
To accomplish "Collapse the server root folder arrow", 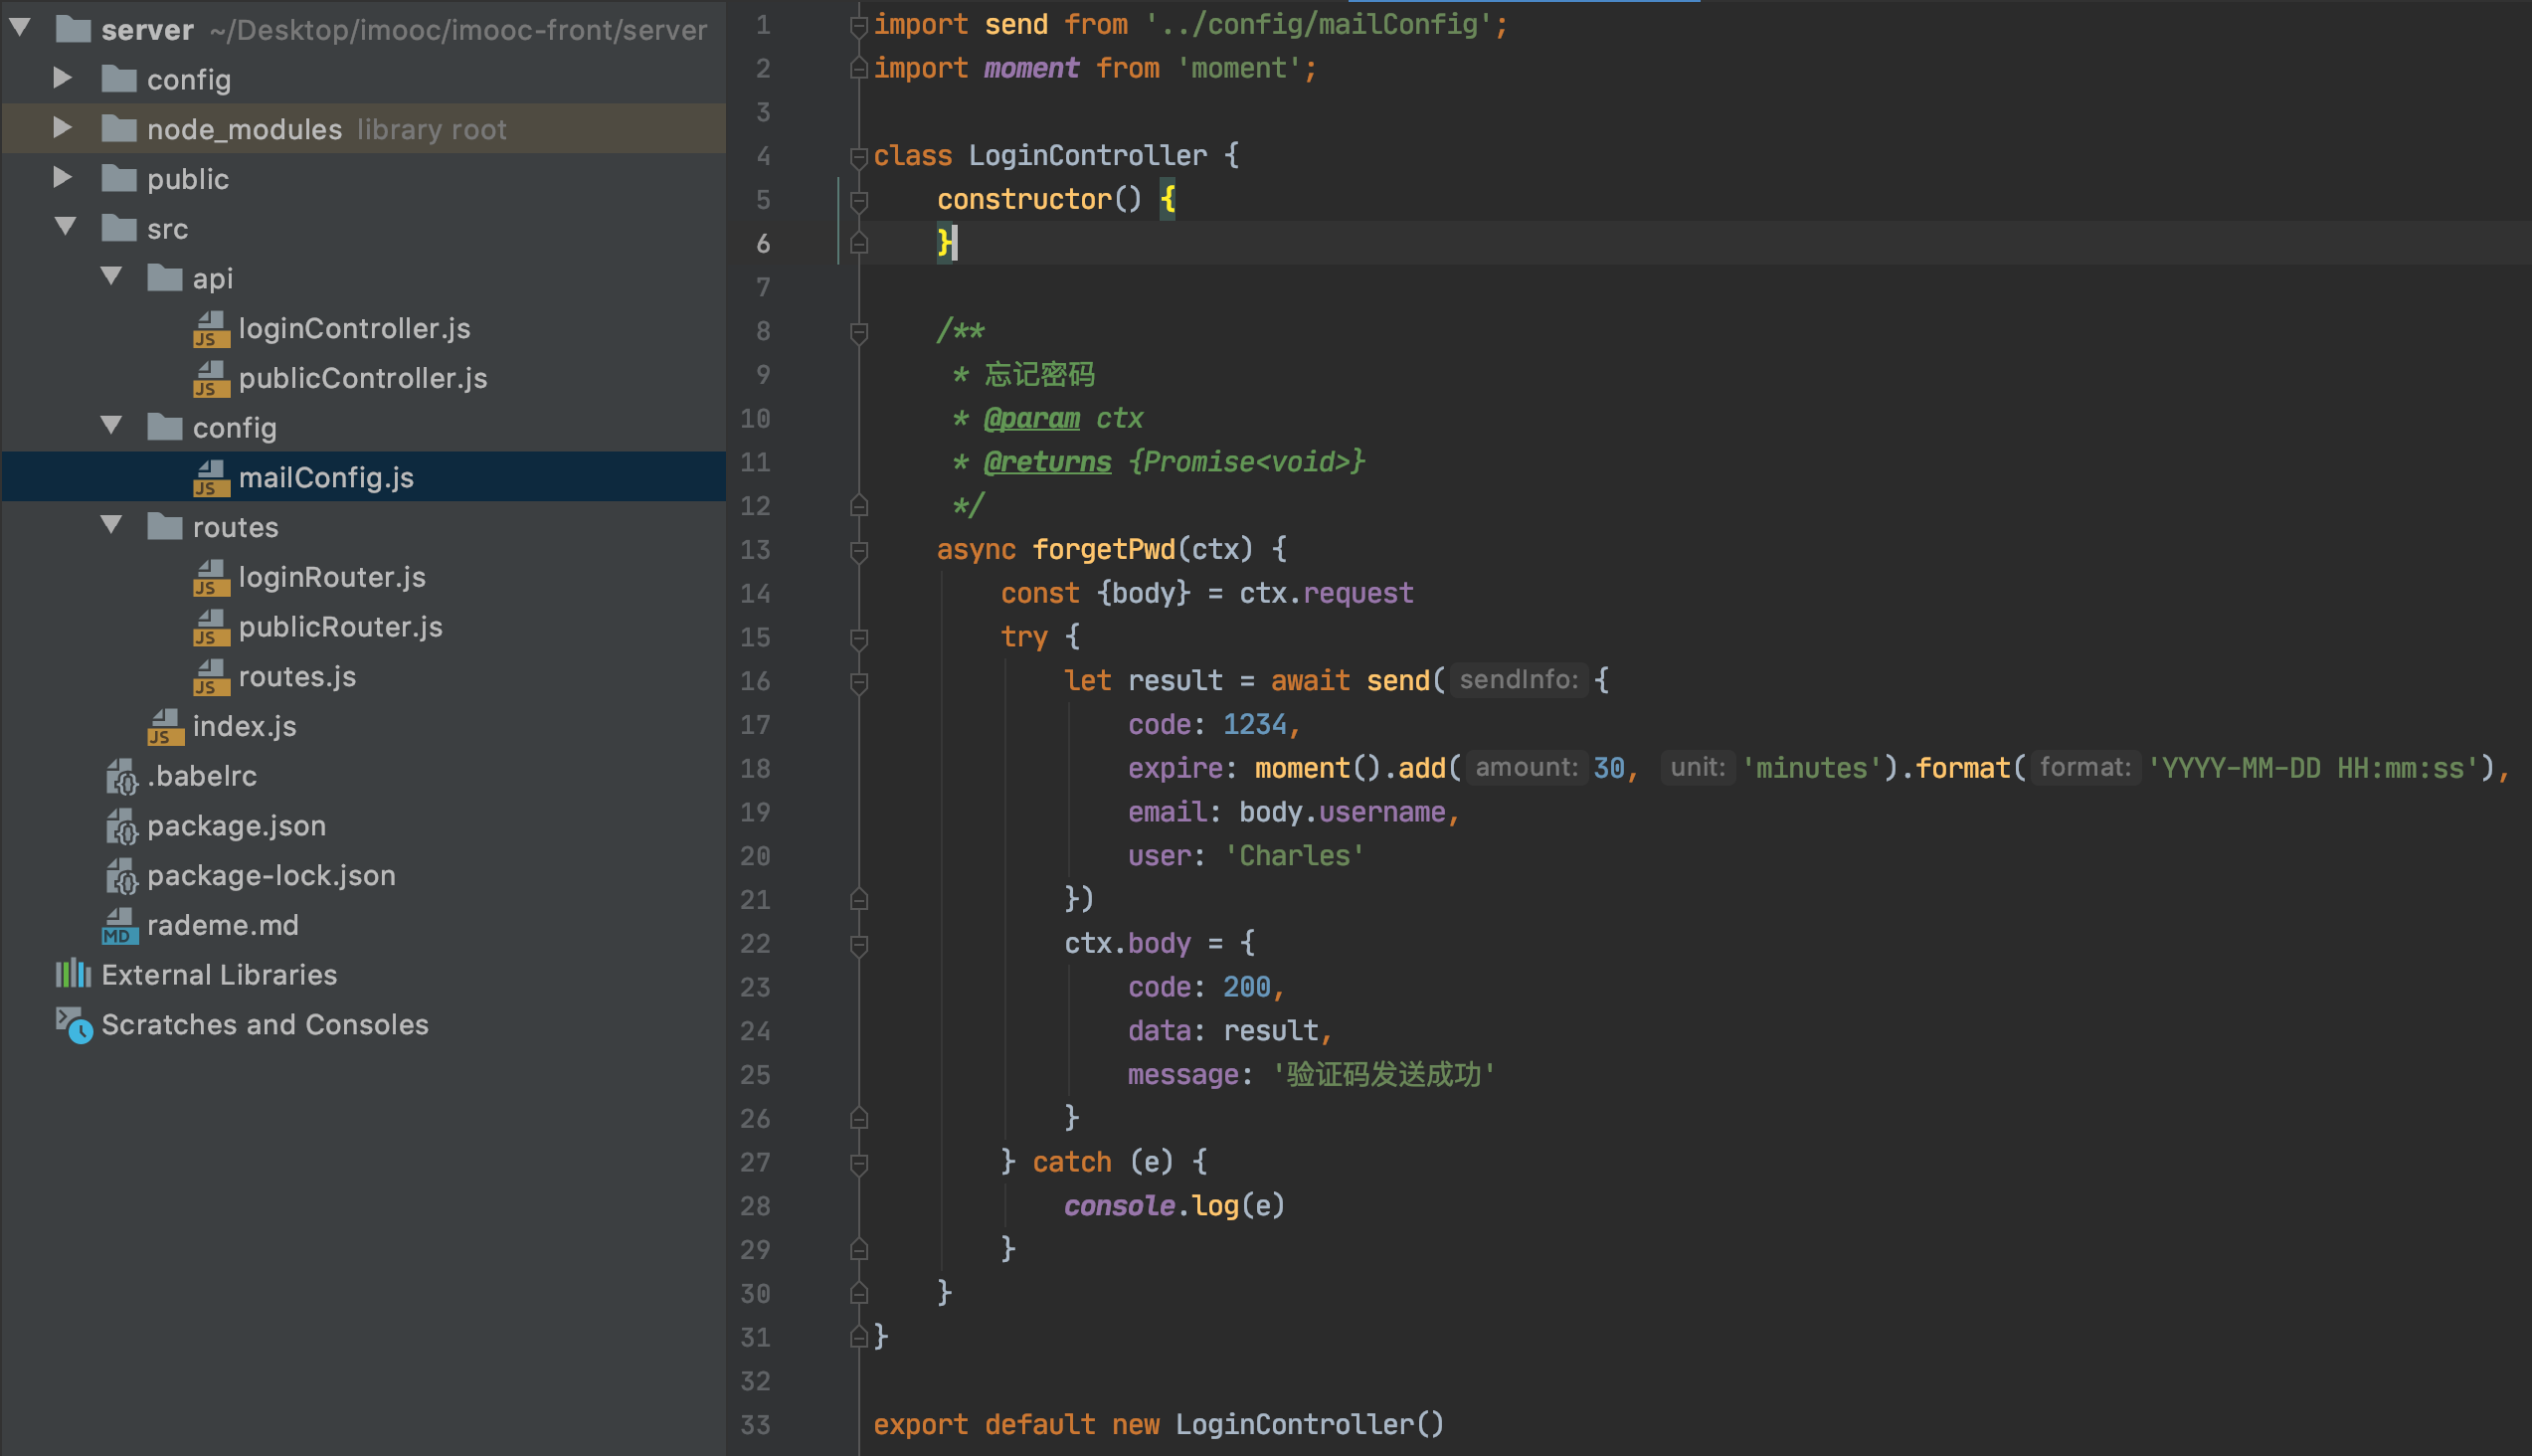I will [x=20, y=28].
